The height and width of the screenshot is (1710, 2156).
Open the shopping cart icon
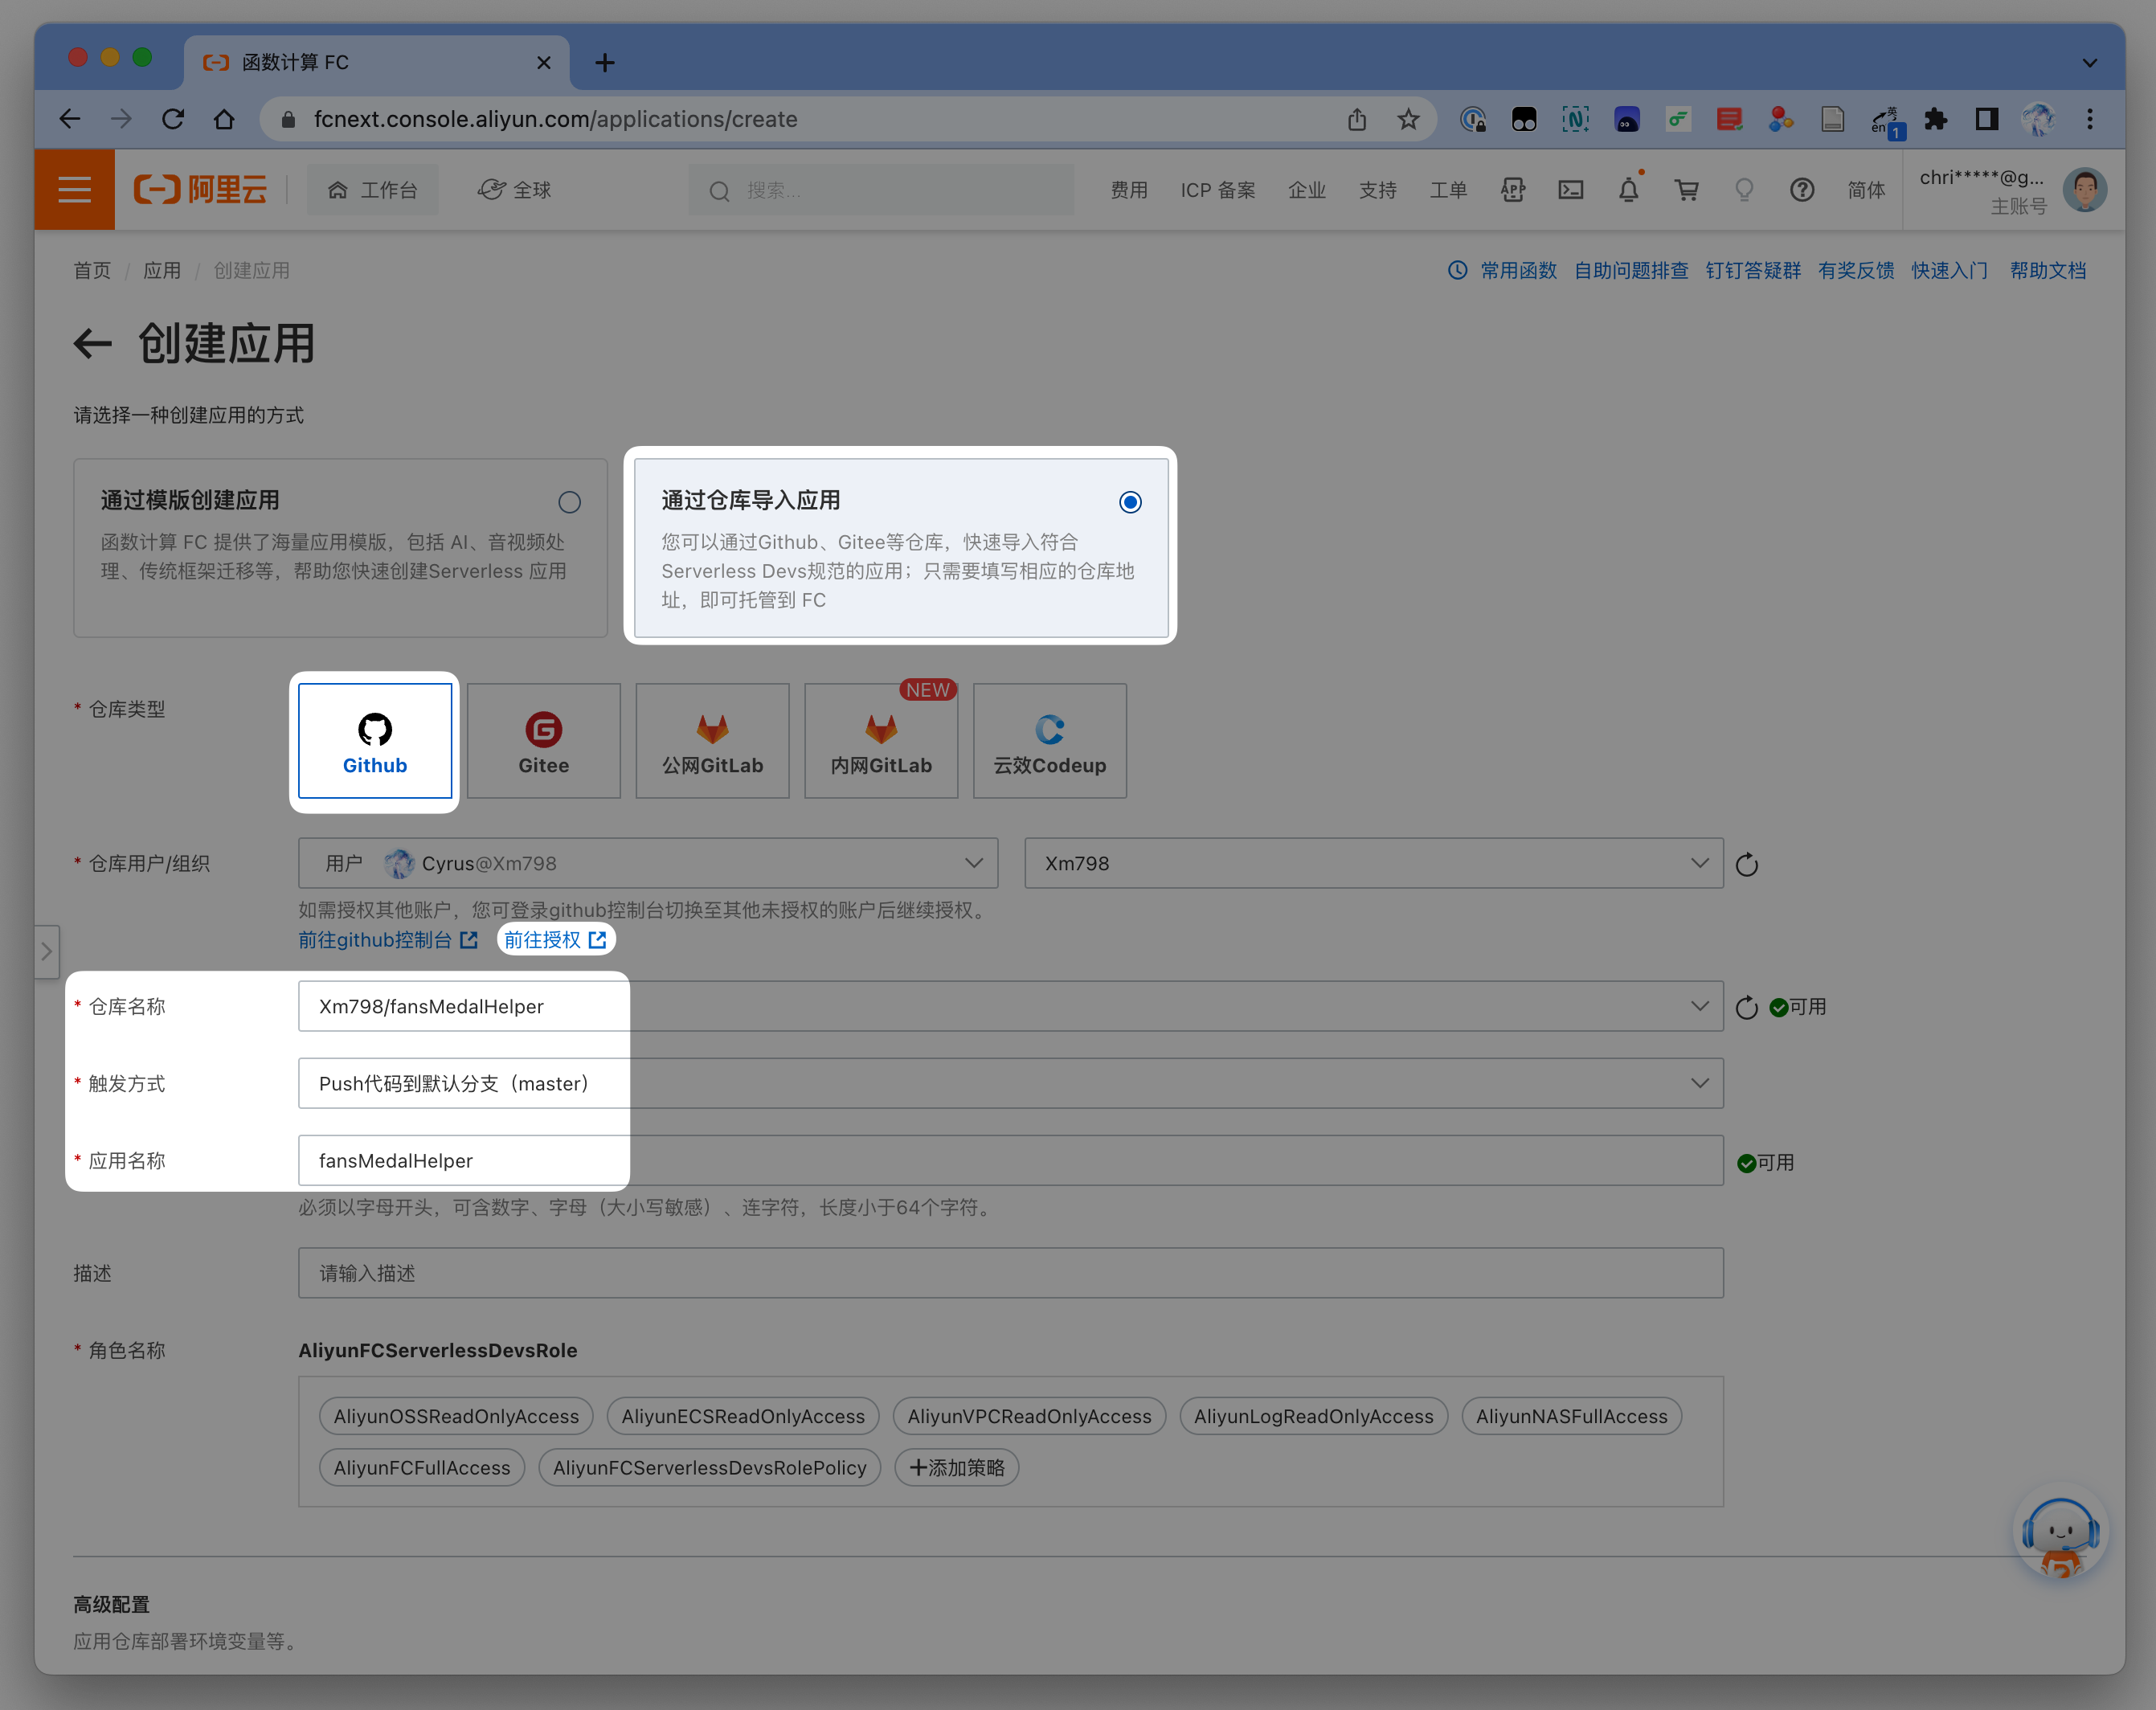click(1686, 190)
